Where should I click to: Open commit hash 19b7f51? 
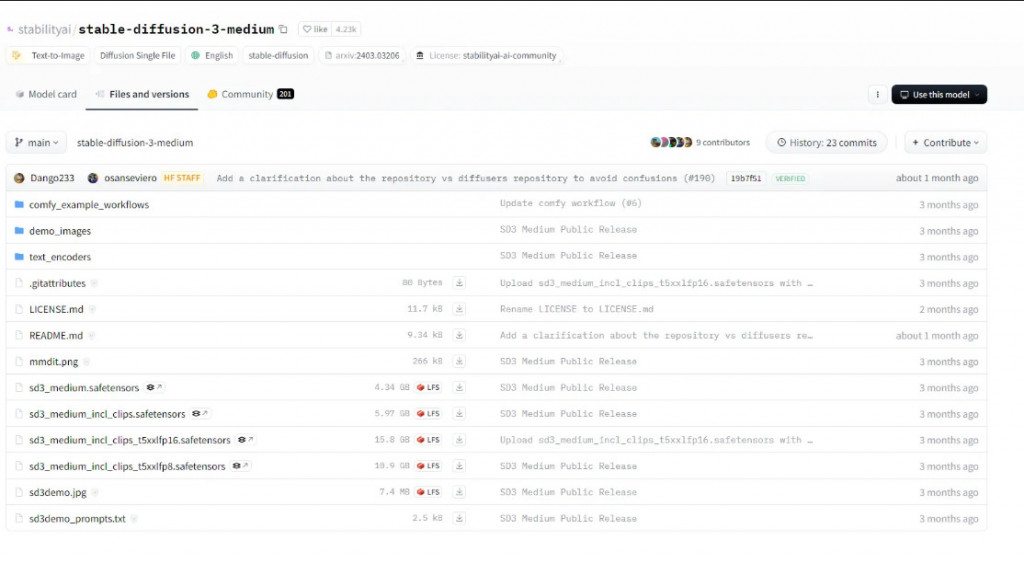pos(745,178)
